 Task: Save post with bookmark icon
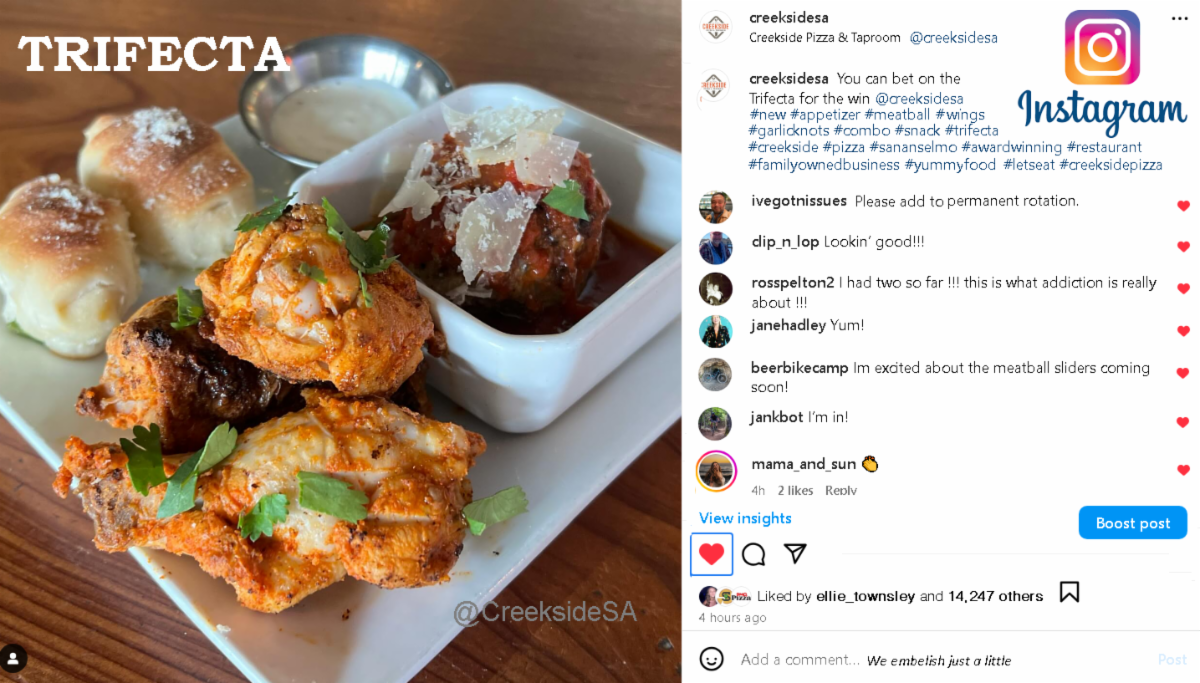pos(1069,593)
